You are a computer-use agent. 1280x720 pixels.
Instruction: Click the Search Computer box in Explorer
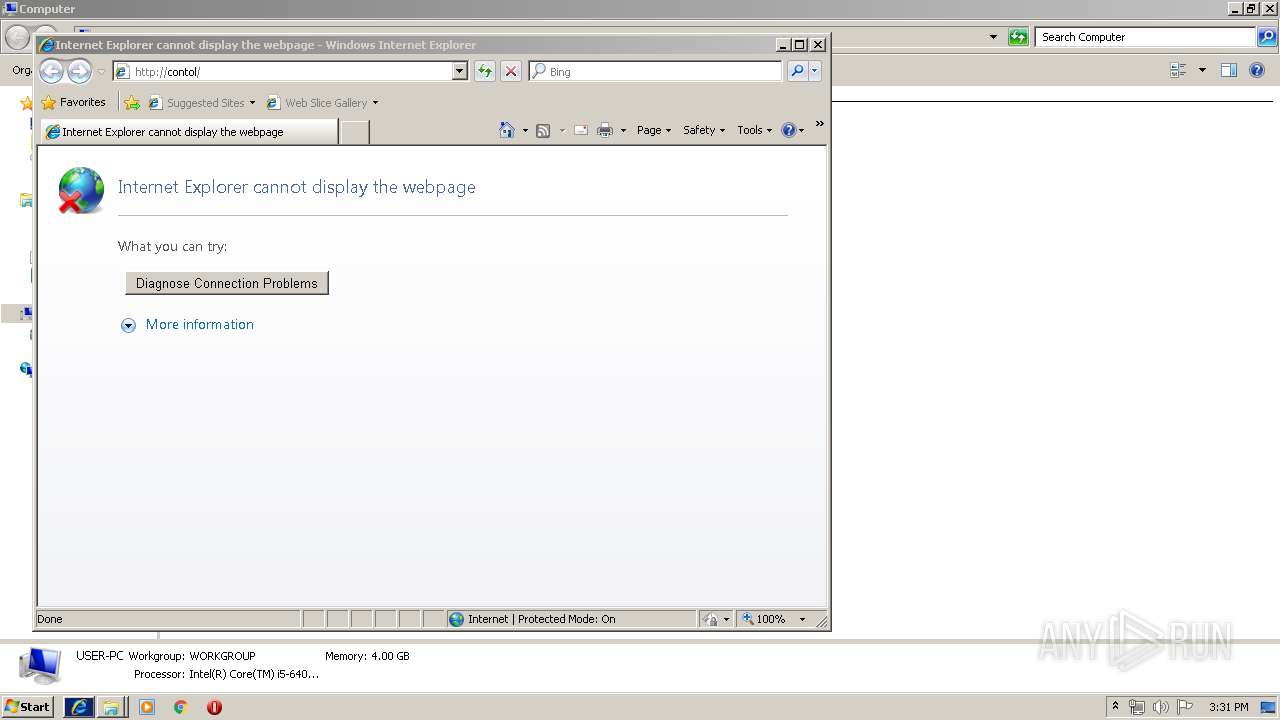1145,37
